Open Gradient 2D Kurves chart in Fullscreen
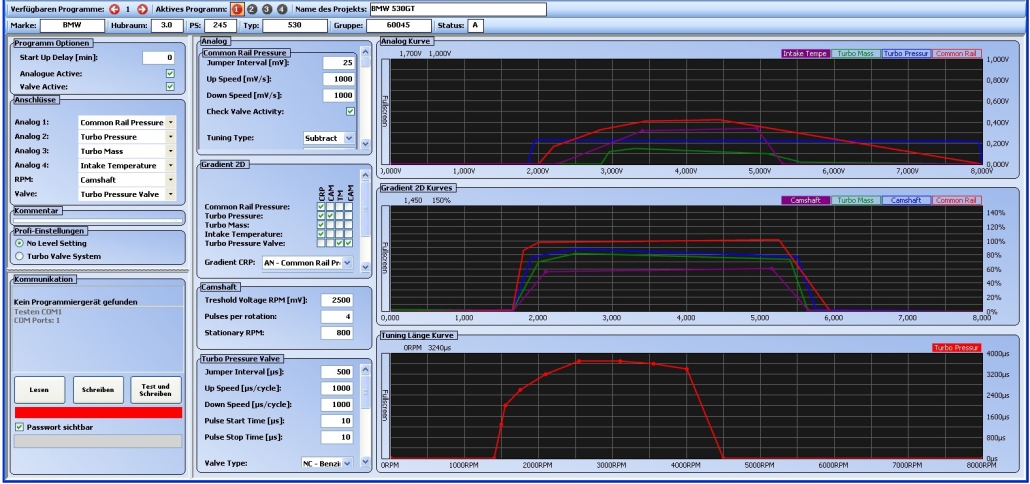This screenshot has height=484, width=1030. point(385,259)
